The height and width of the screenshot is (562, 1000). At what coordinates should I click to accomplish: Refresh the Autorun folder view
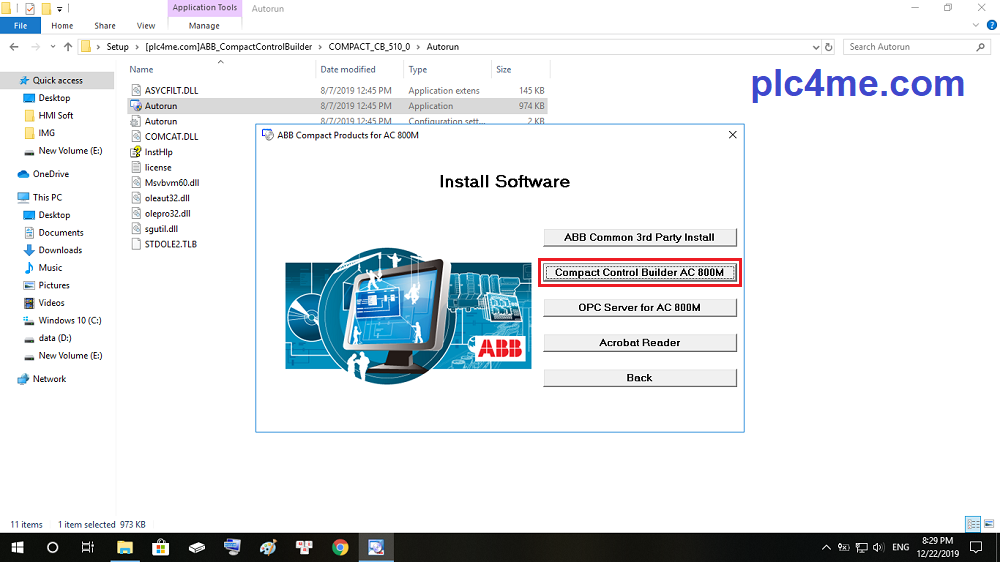(x=828, y=47)
